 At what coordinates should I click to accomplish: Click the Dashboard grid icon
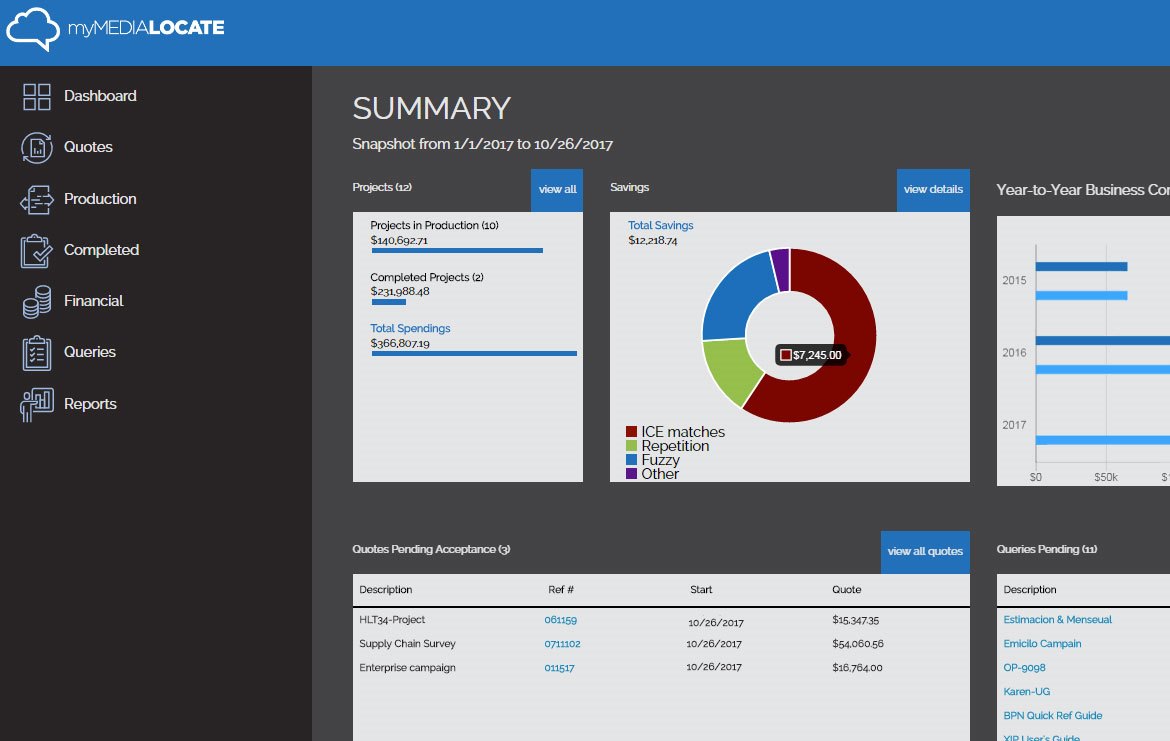37,96
